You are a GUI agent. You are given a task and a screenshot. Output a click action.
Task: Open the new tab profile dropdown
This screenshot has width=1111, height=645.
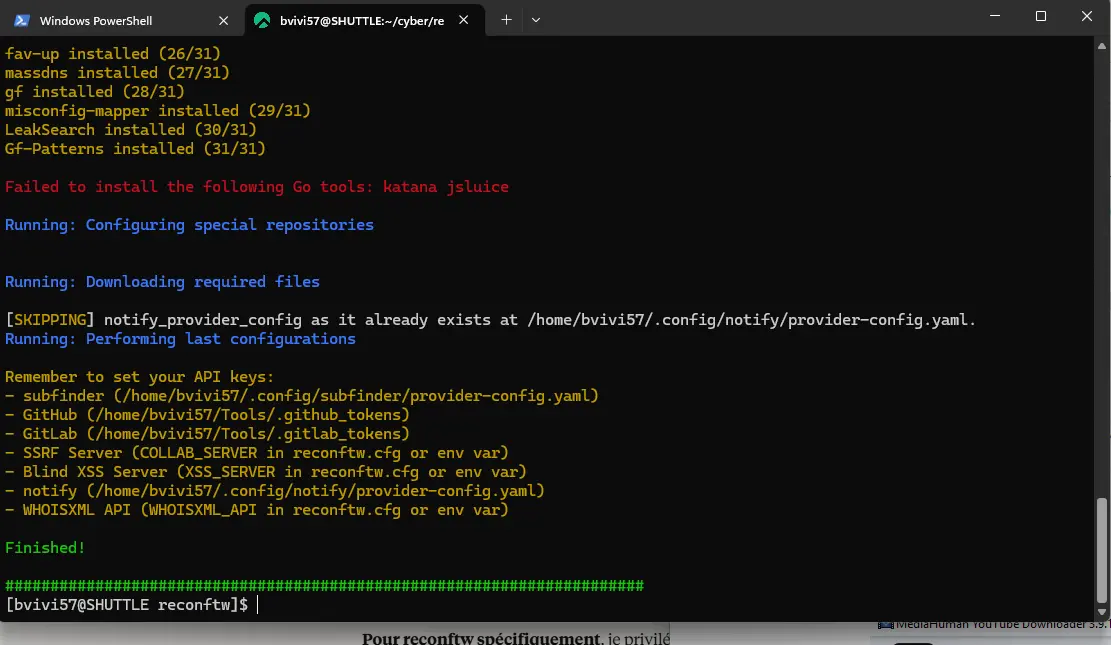tap(536, 20)
